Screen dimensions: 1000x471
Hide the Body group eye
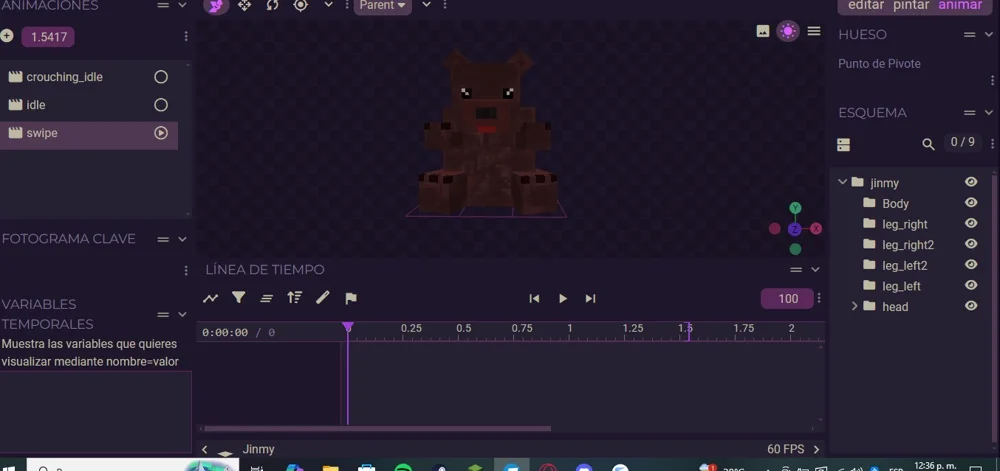[971, 203]
